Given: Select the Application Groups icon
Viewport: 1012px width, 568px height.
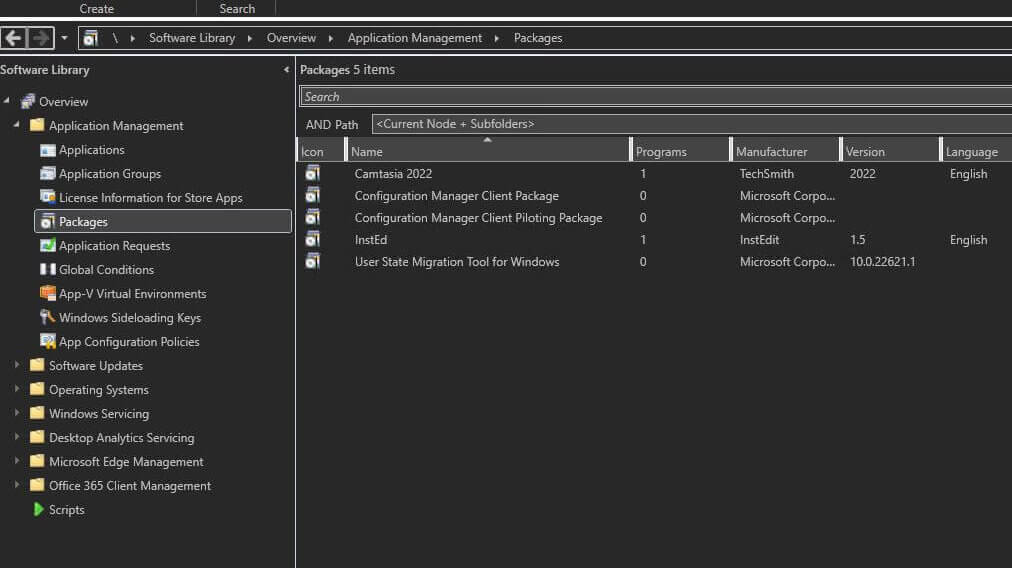Looking at the screenshot, I should (x=48, y=174).
